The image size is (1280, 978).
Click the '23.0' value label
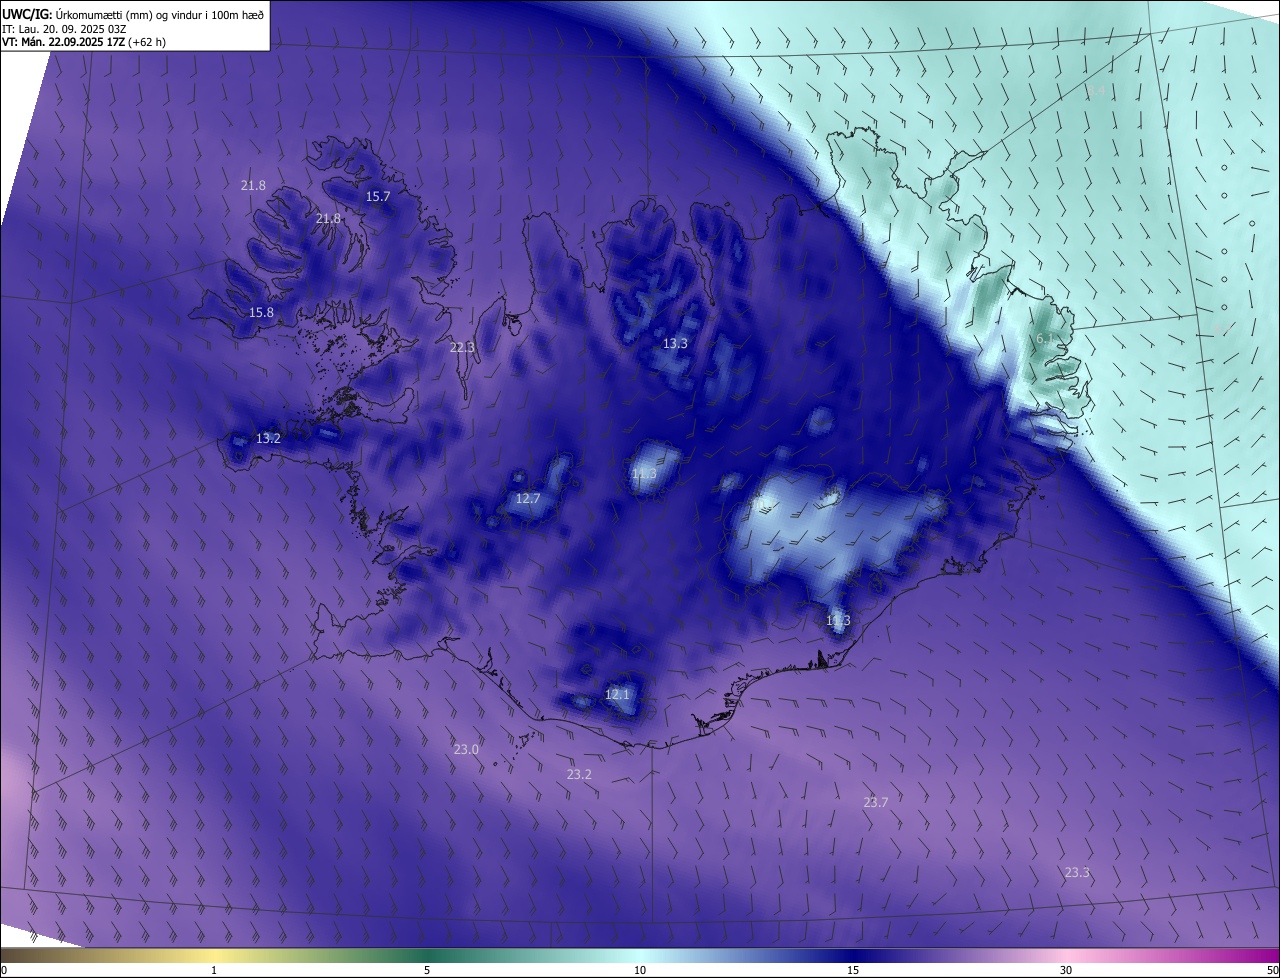coord(466,749)
